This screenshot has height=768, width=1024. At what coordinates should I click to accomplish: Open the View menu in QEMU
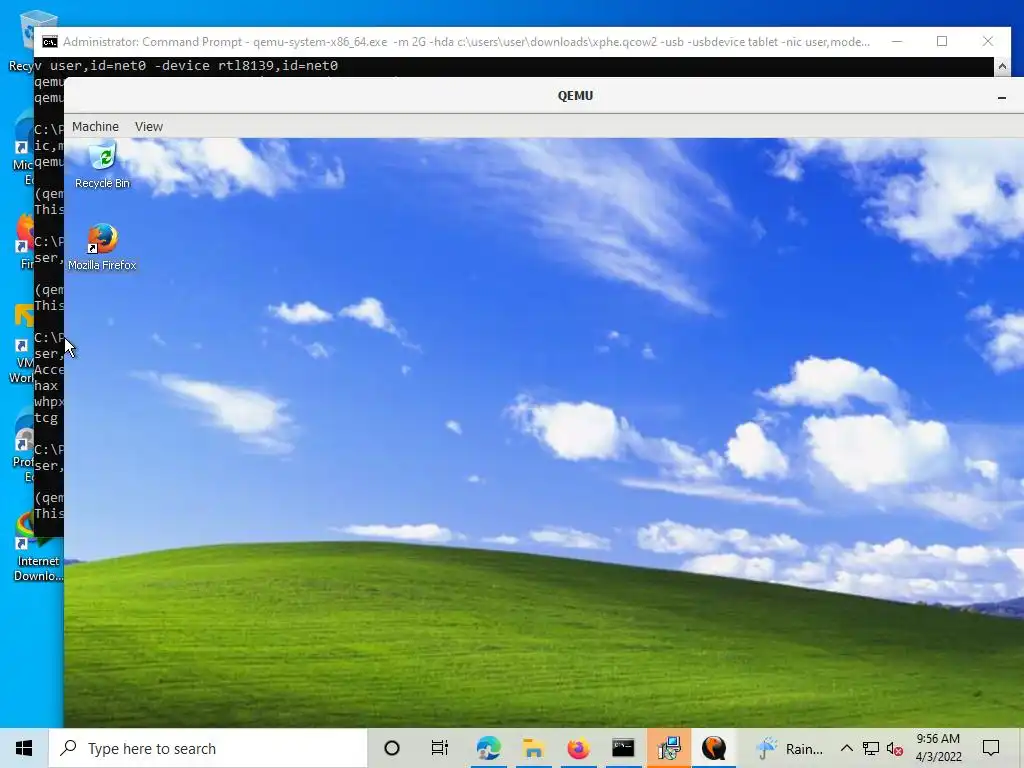149,127
